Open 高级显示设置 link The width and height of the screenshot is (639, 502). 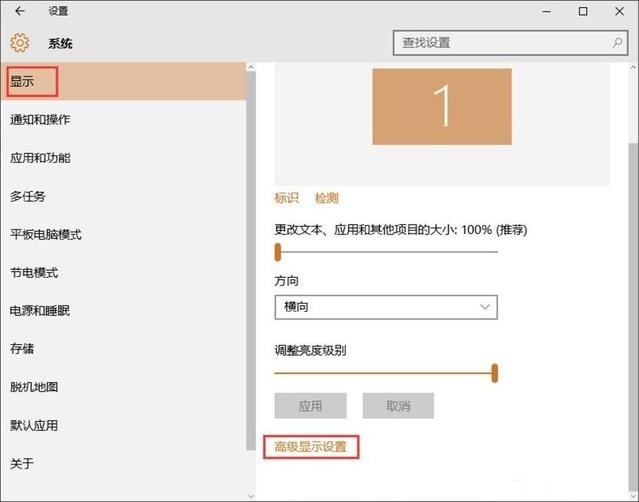click(311, 447)
